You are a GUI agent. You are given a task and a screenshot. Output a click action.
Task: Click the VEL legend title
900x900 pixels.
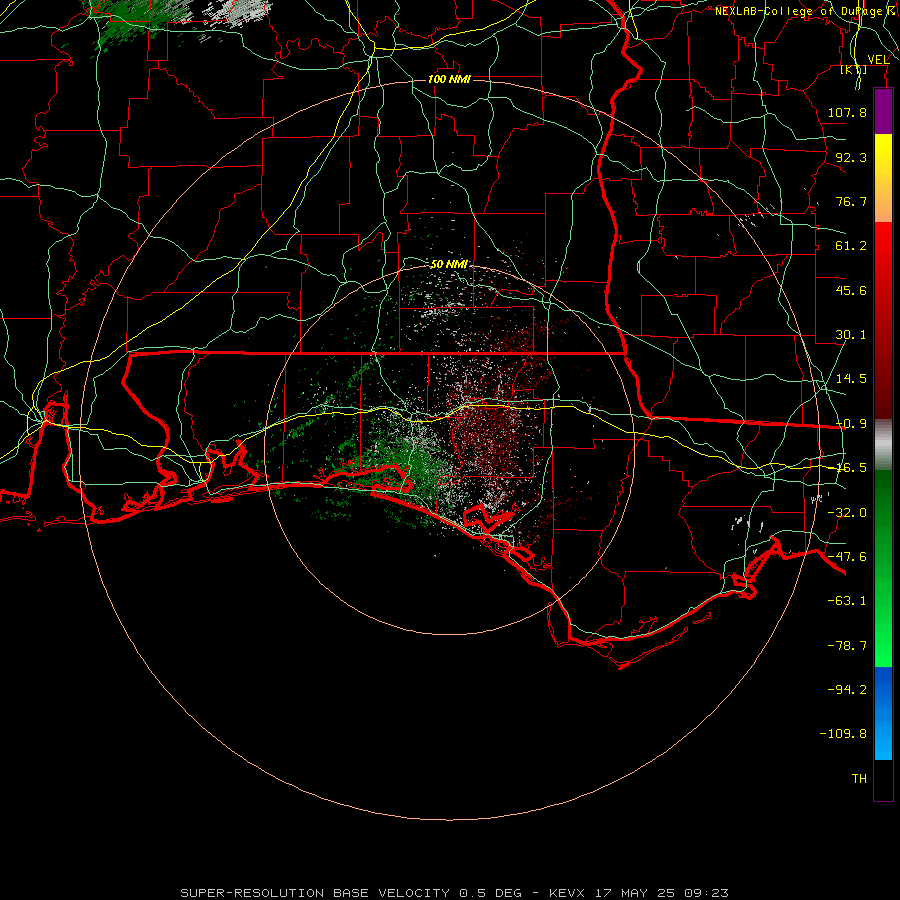tap(878, 60)
